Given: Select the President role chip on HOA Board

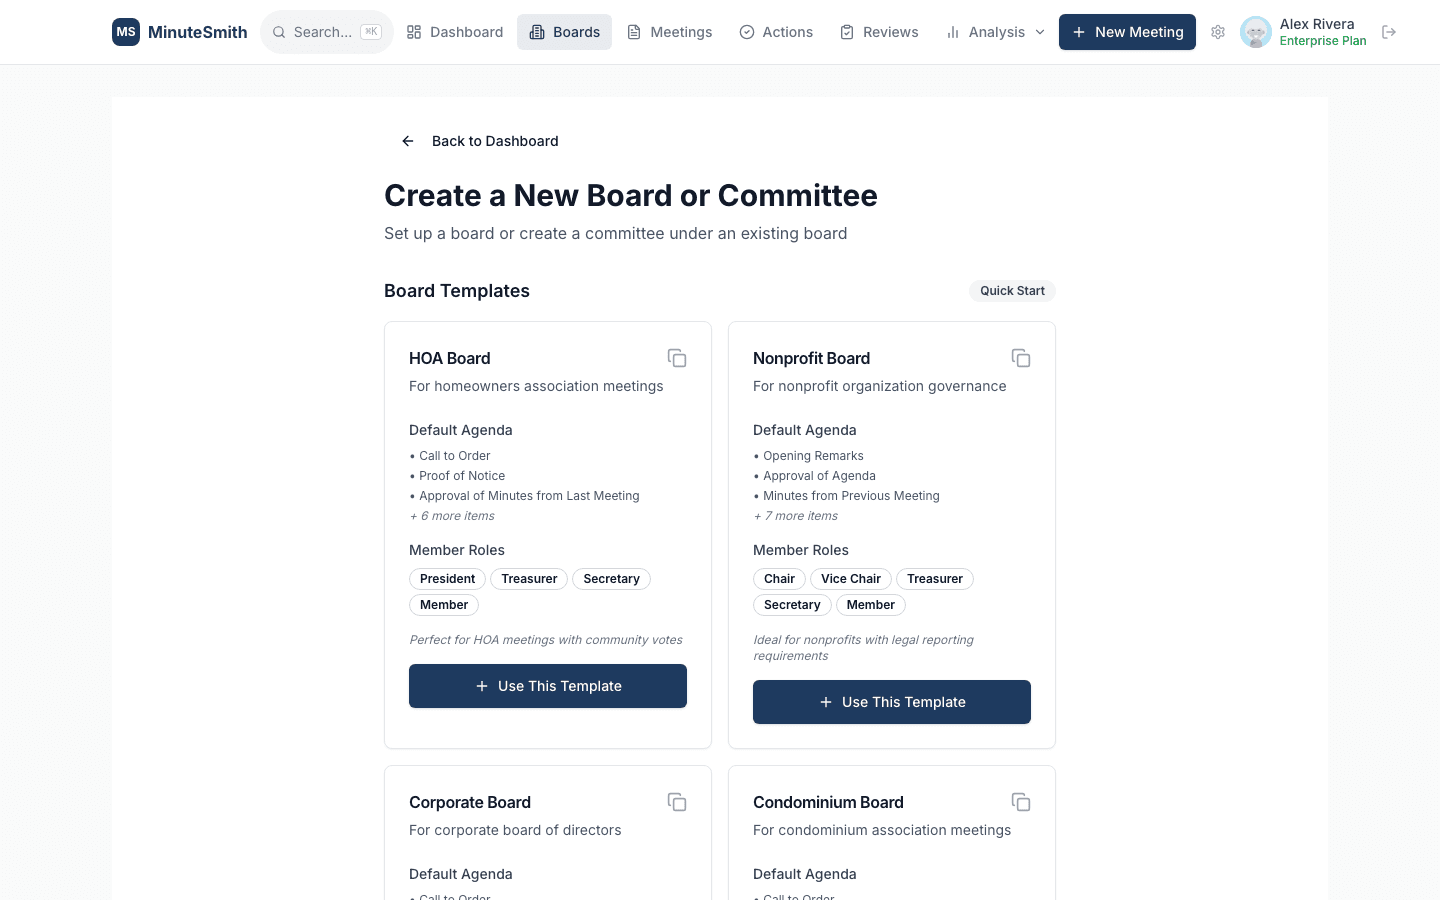Looking at the screenshot, I should (x=447, y=578).
